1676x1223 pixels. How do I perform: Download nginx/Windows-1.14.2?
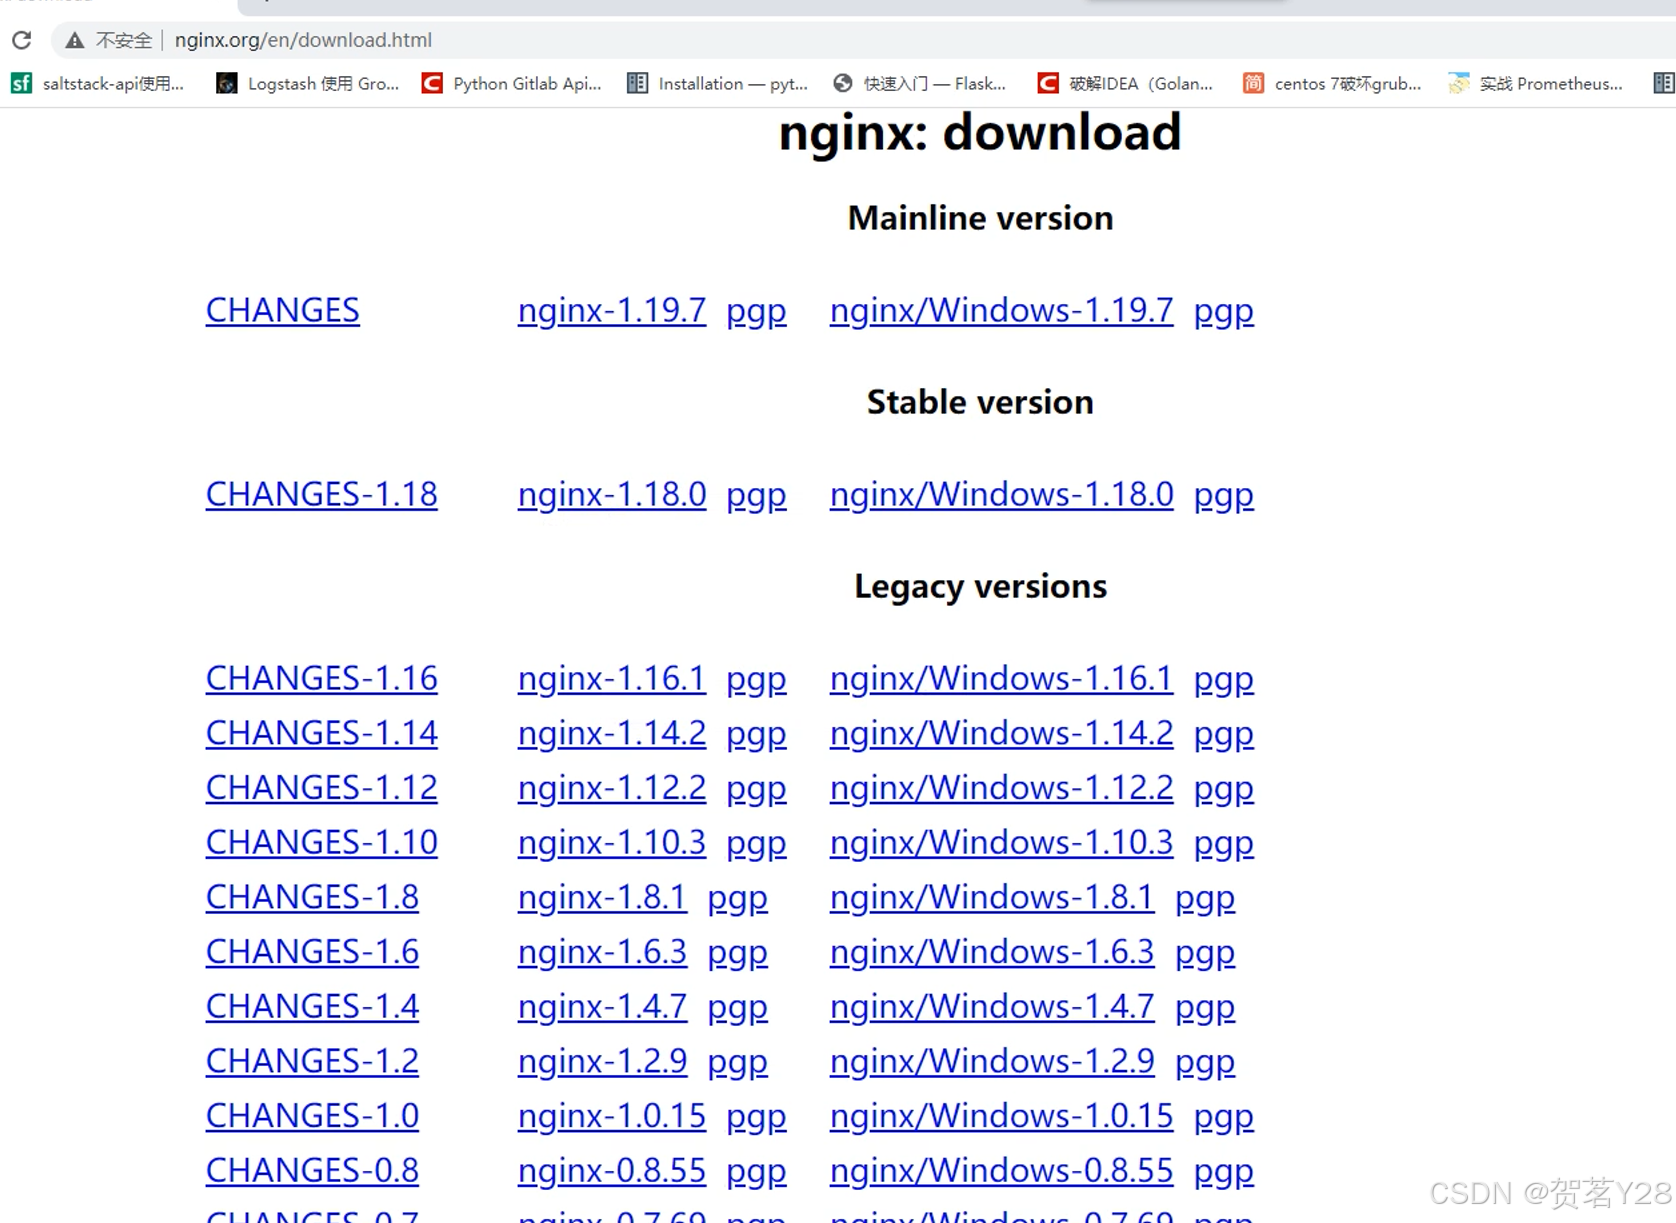coord(1001,733)
